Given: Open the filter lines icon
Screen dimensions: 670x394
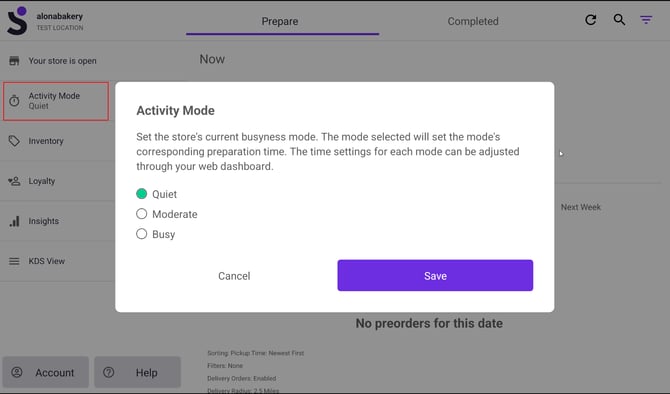Looking at the screenshot, I should 646,20.
